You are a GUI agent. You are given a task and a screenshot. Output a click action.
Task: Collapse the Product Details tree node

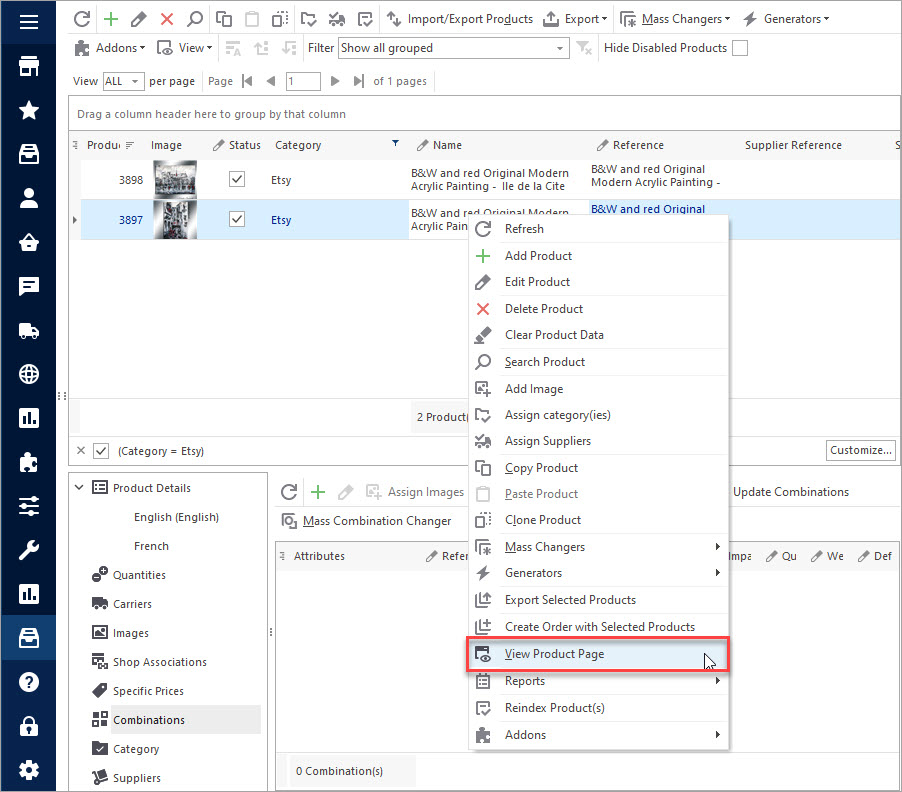79,487
